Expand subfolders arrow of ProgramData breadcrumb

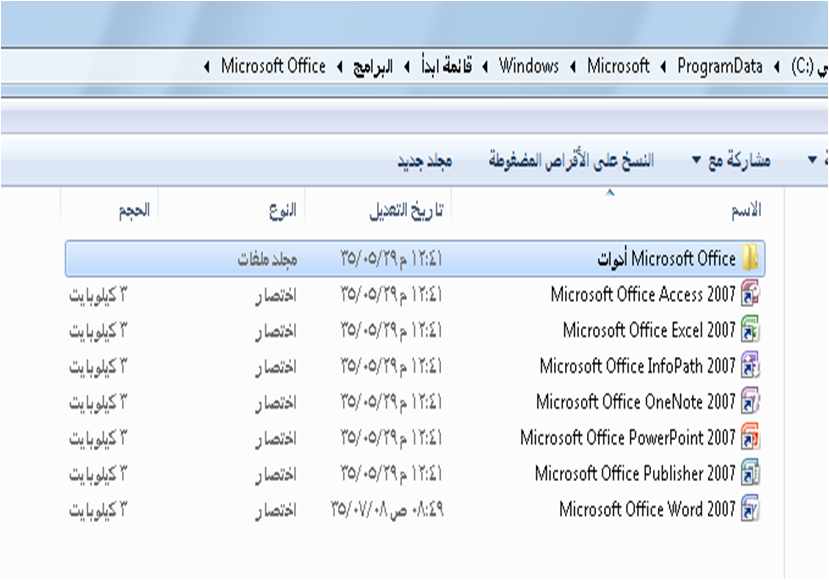[664, 67]
